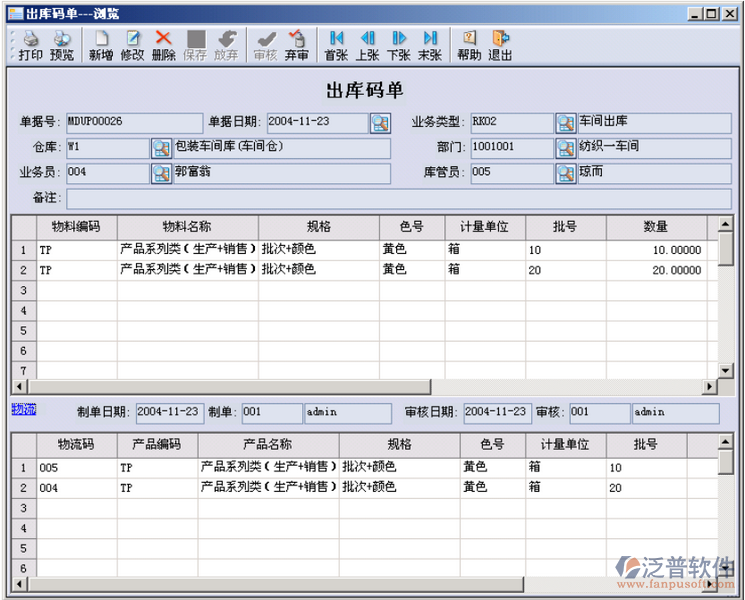Click the 物流 link label
Screen dimensions: 745x600
tap(23, 409)
